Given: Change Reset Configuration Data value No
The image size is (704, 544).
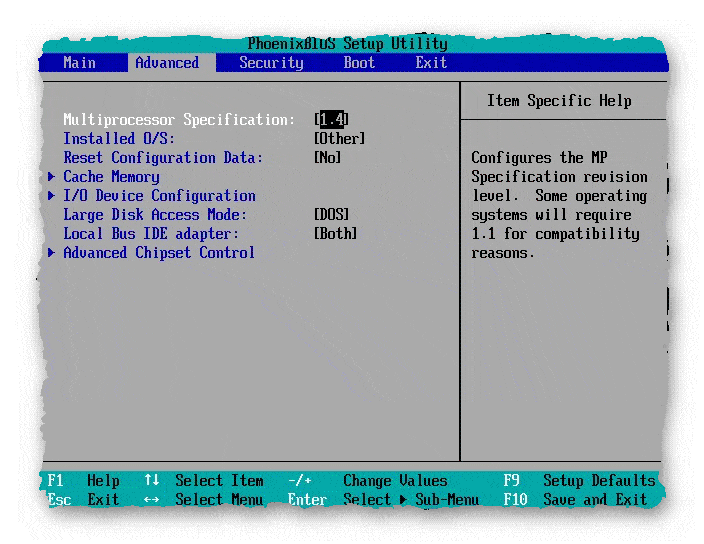Looking at the screenshot, I should tap(327, 157).
